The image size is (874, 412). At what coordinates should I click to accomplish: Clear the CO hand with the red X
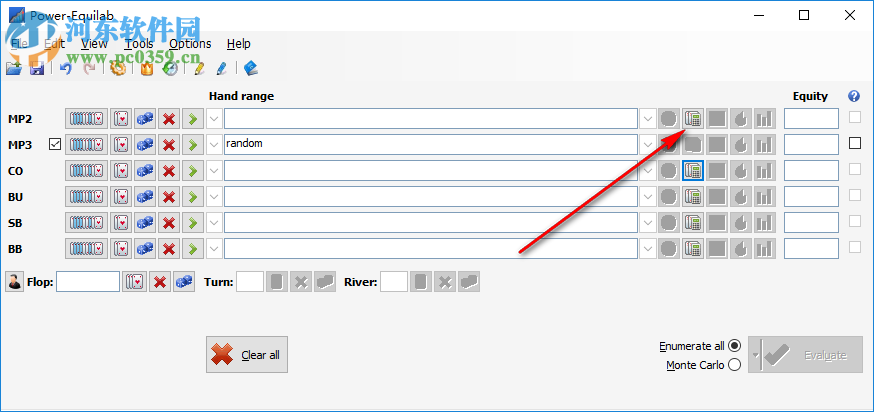click(x=169, y=171)
